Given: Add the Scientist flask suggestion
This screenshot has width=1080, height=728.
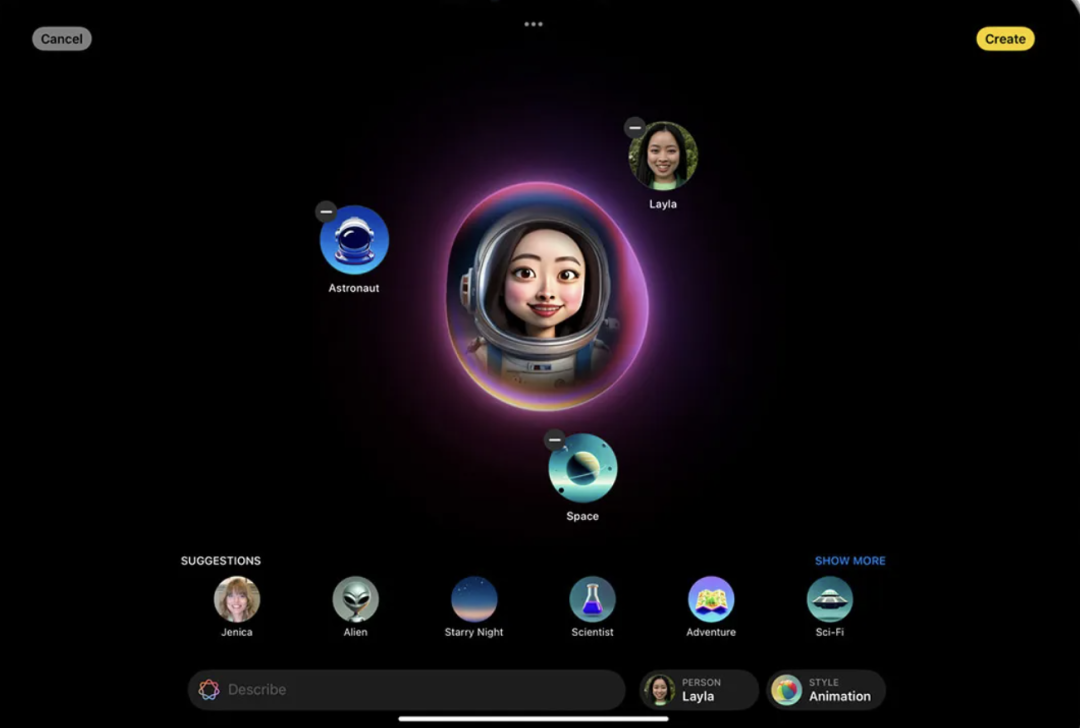Looking at the screenshot, I should [592, 599].
